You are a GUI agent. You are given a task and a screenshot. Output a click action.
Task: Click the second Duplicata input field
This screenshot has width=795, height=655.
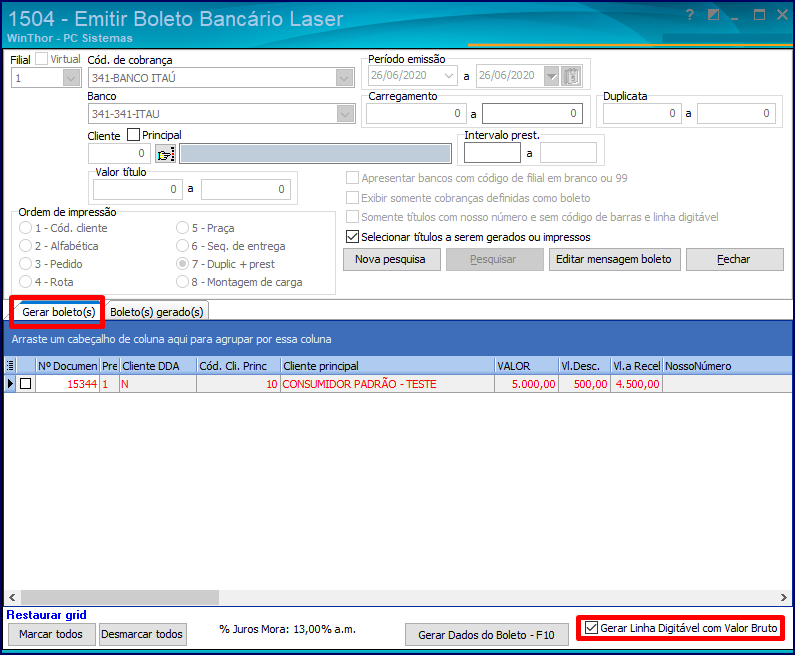coord(738,114)
